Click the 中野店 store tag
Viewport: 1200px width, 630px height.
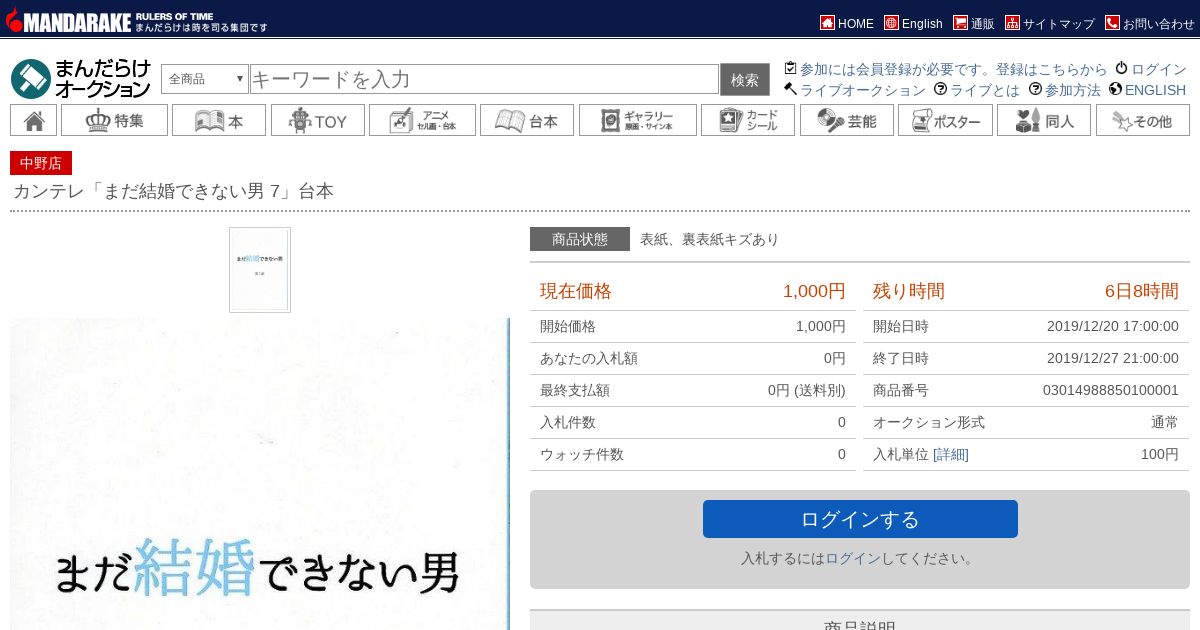coord(41,163)
